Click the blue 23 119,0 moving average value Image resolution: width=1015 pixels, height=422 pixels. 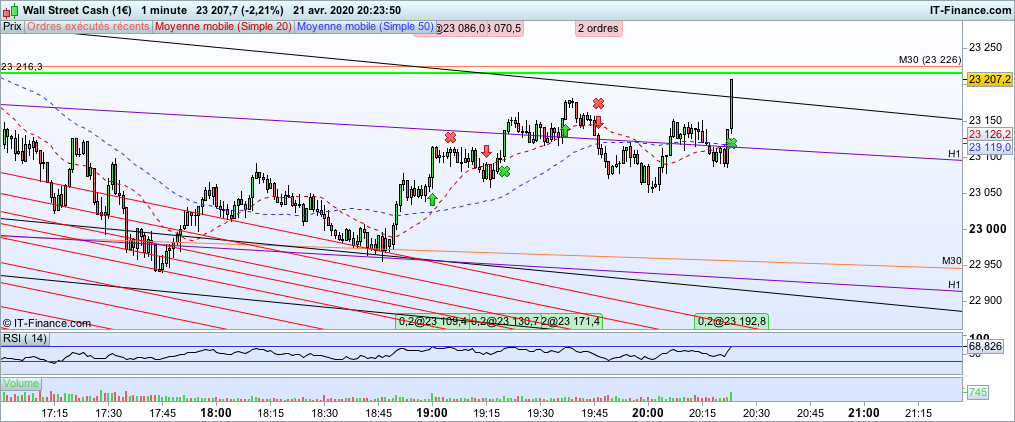[x=990, y=148]
